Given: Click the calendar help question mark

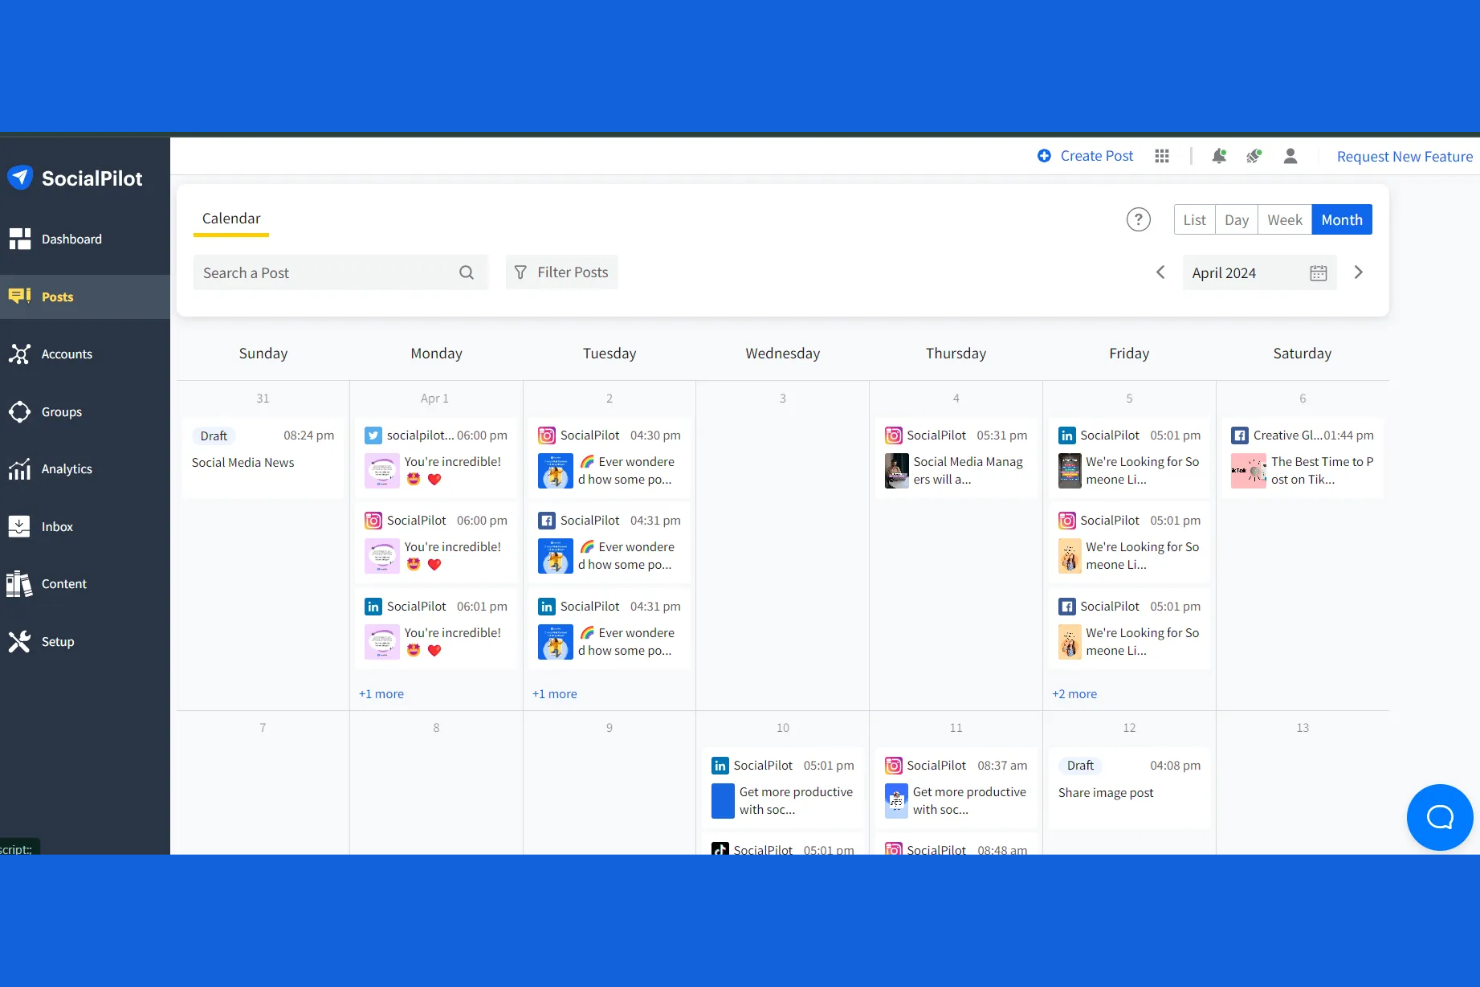Looking at the screenshot, I should click(x=1138, y=219).
